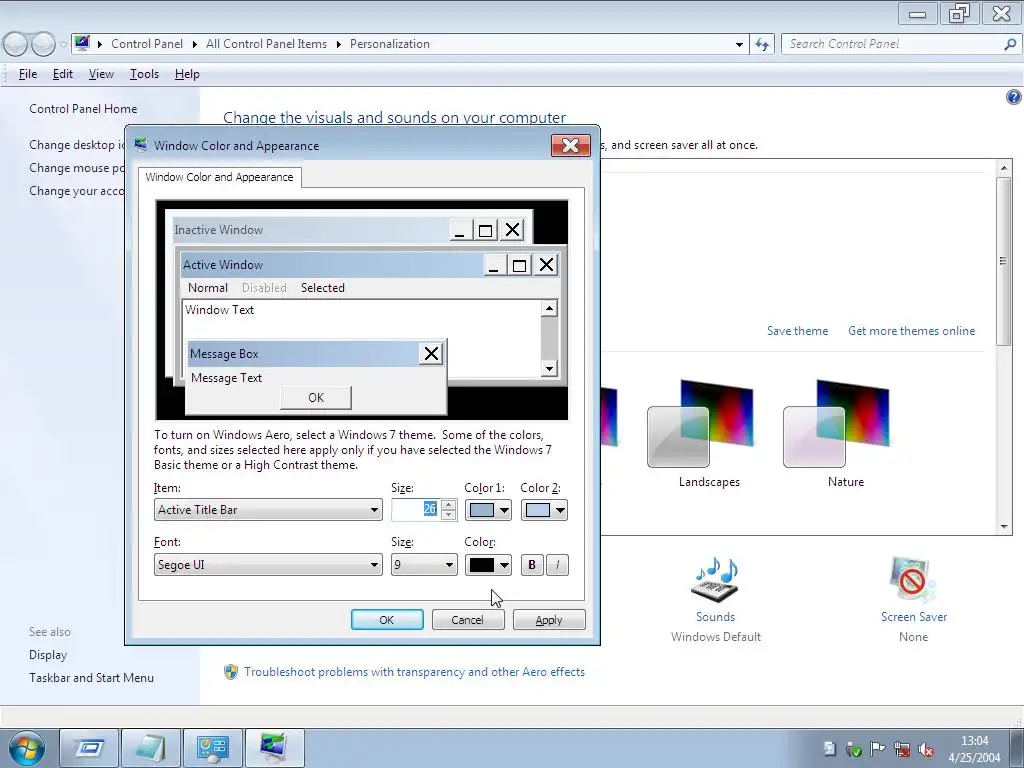Open Control Panel Home link
This screenshot has width=1024, height=768.
pos(83,109)
